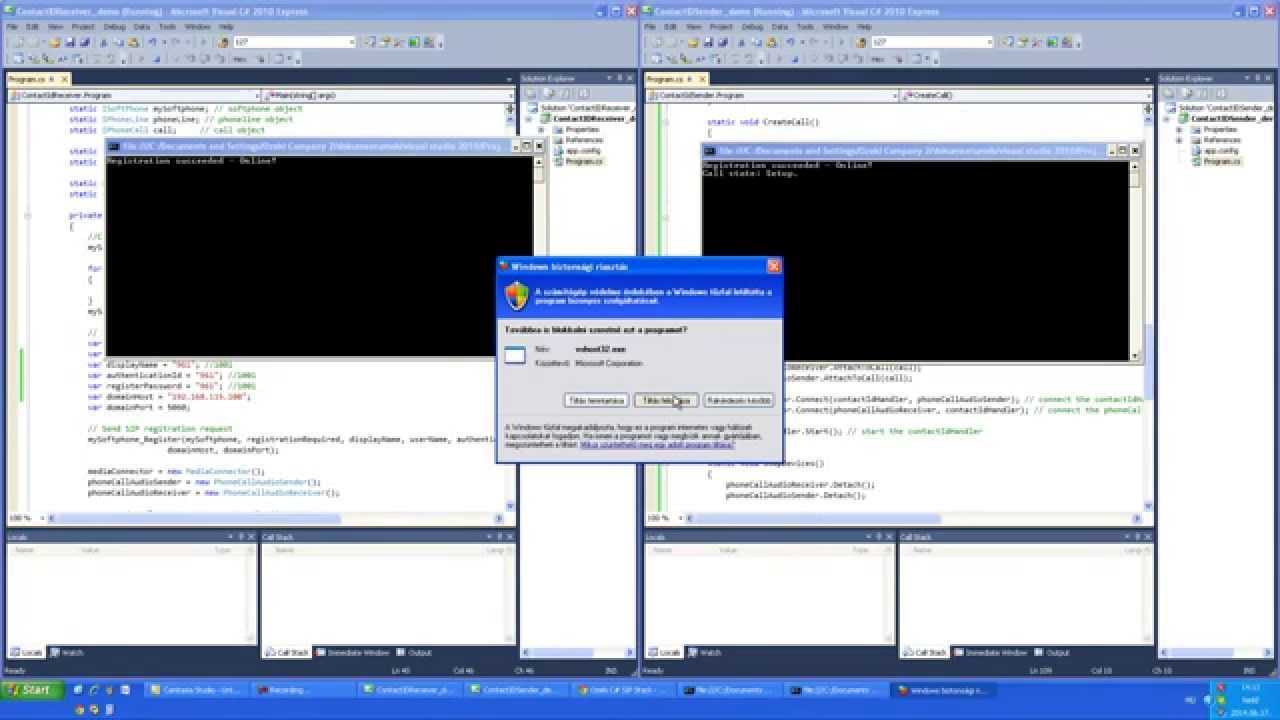Click Find in Files icon in Receiver toolbar
Image resolution: width=1280 pixels, height=720 pixels.
click(x=222, y=42)
